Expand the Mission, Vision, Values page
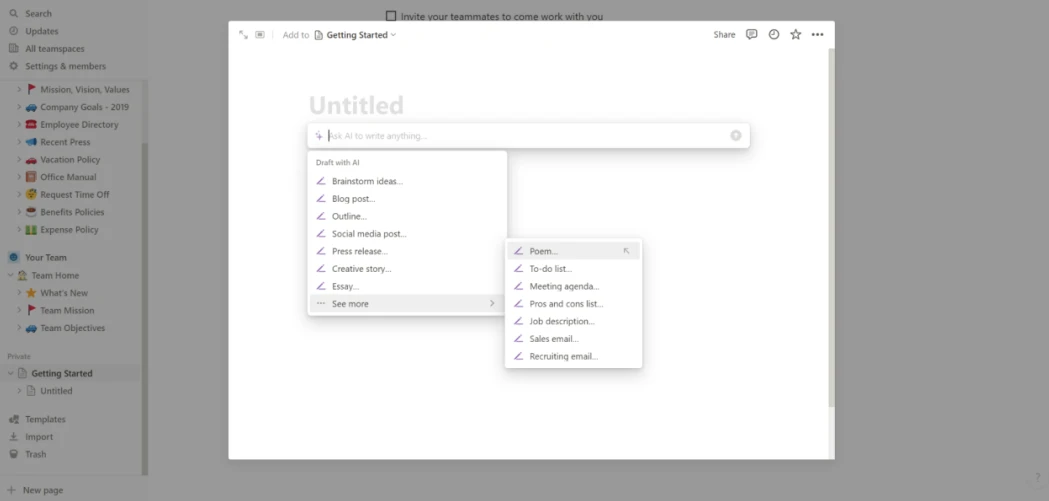 [x=19, y=90]
